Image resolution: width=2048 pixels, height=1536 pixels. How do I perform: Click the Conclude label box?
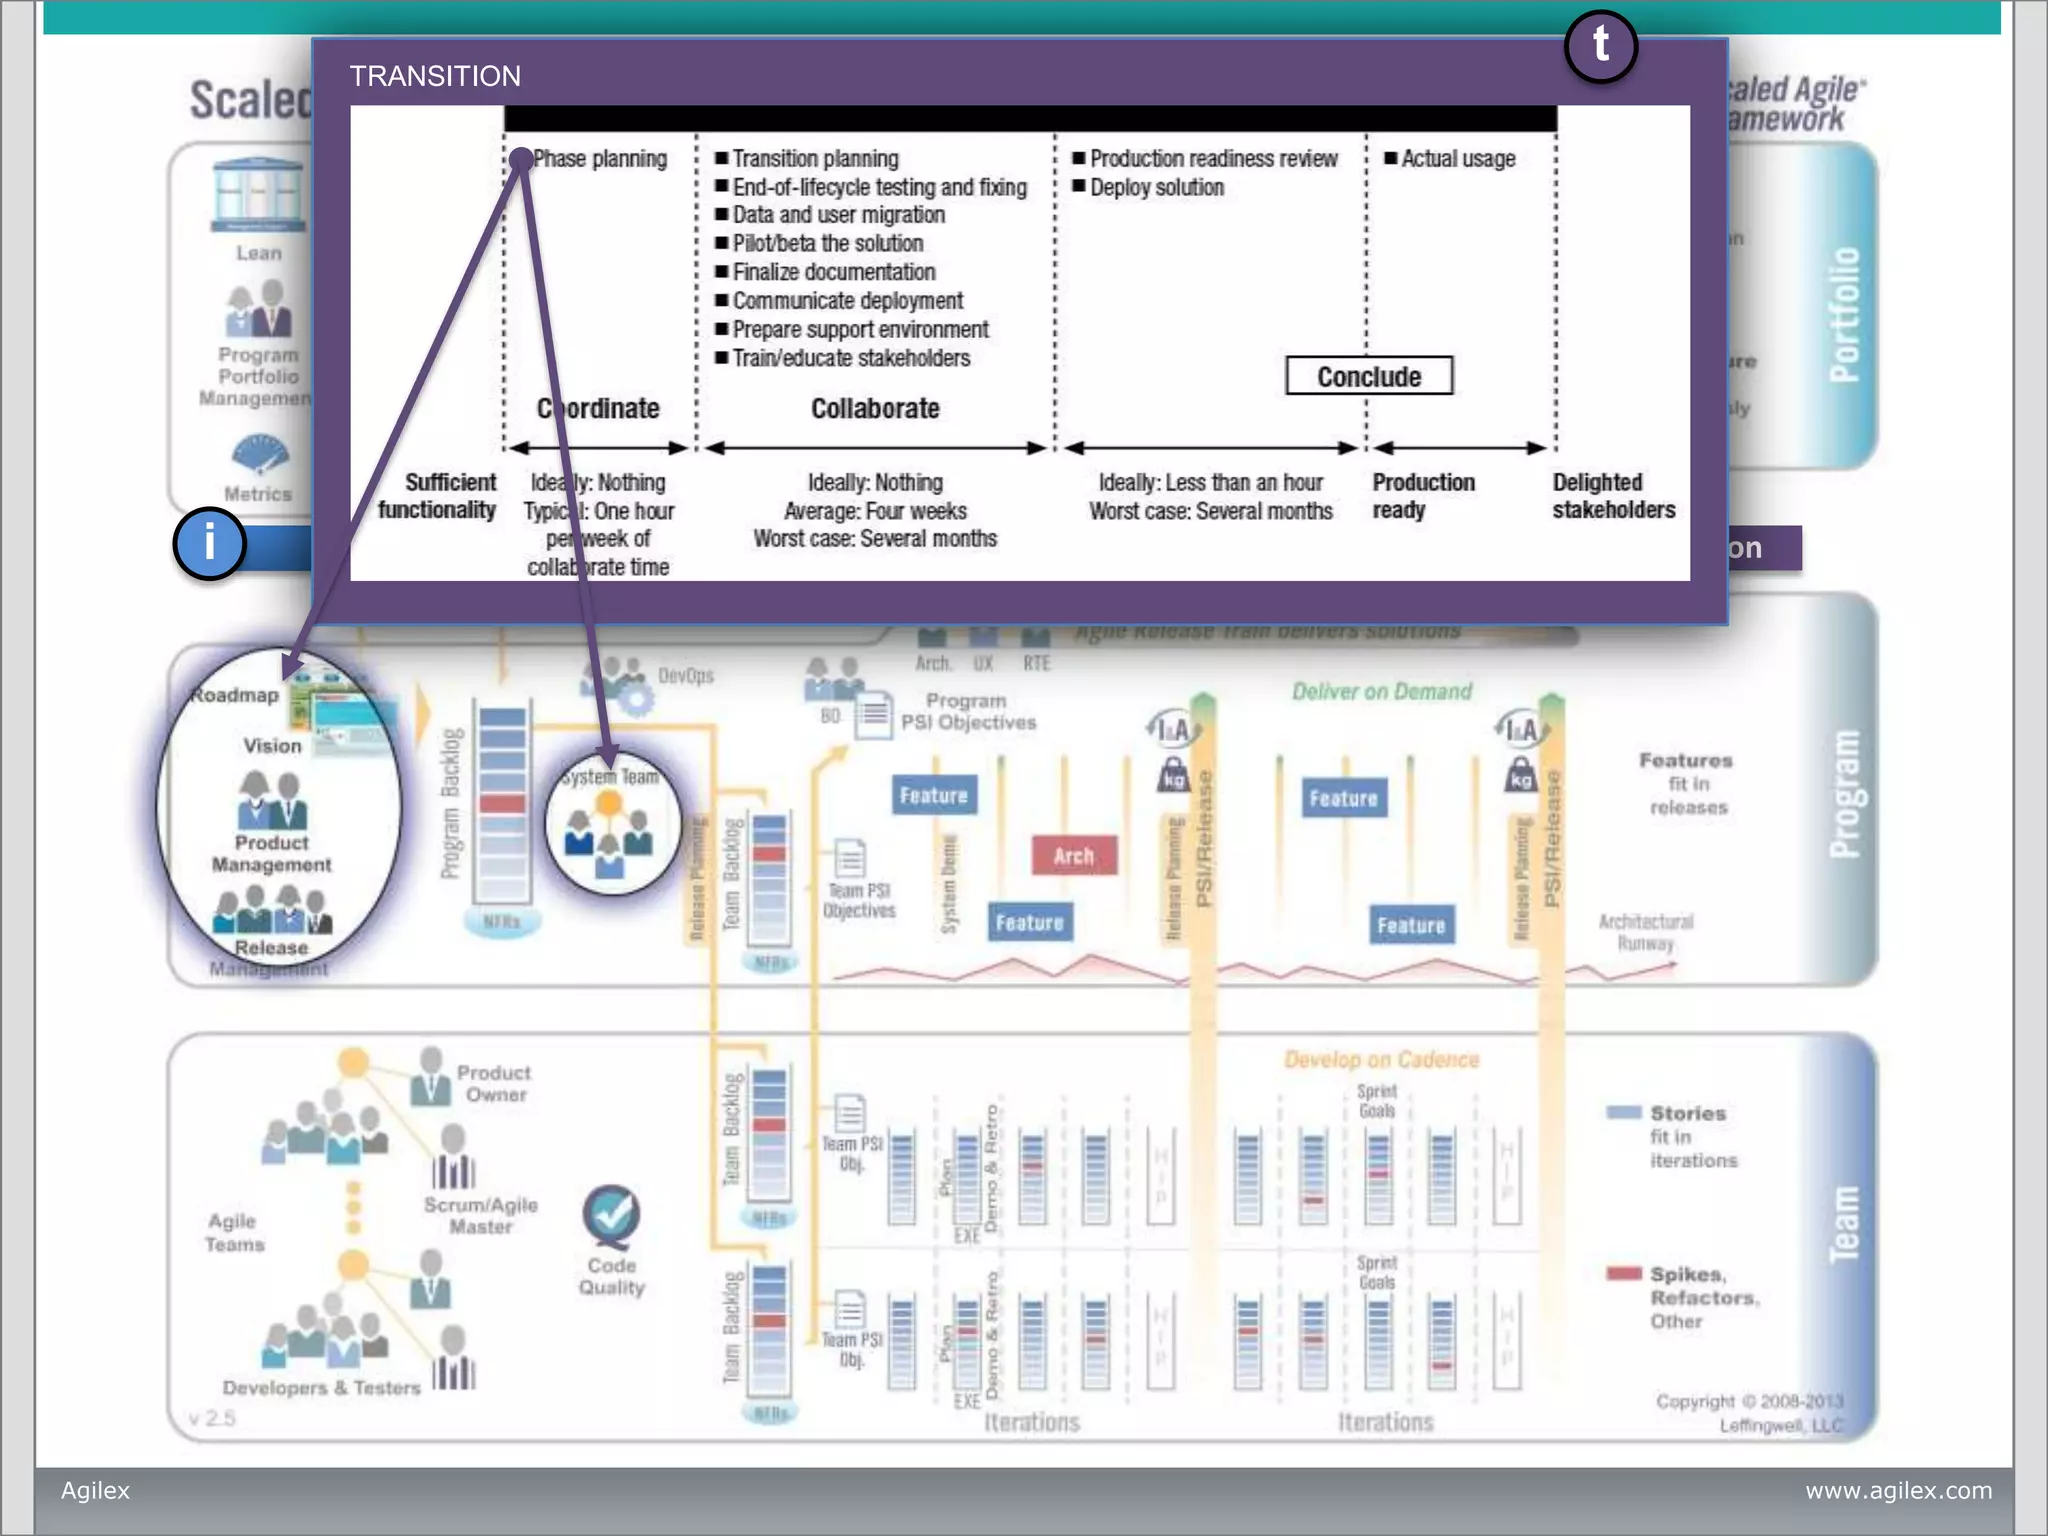tap(1368, 376)
